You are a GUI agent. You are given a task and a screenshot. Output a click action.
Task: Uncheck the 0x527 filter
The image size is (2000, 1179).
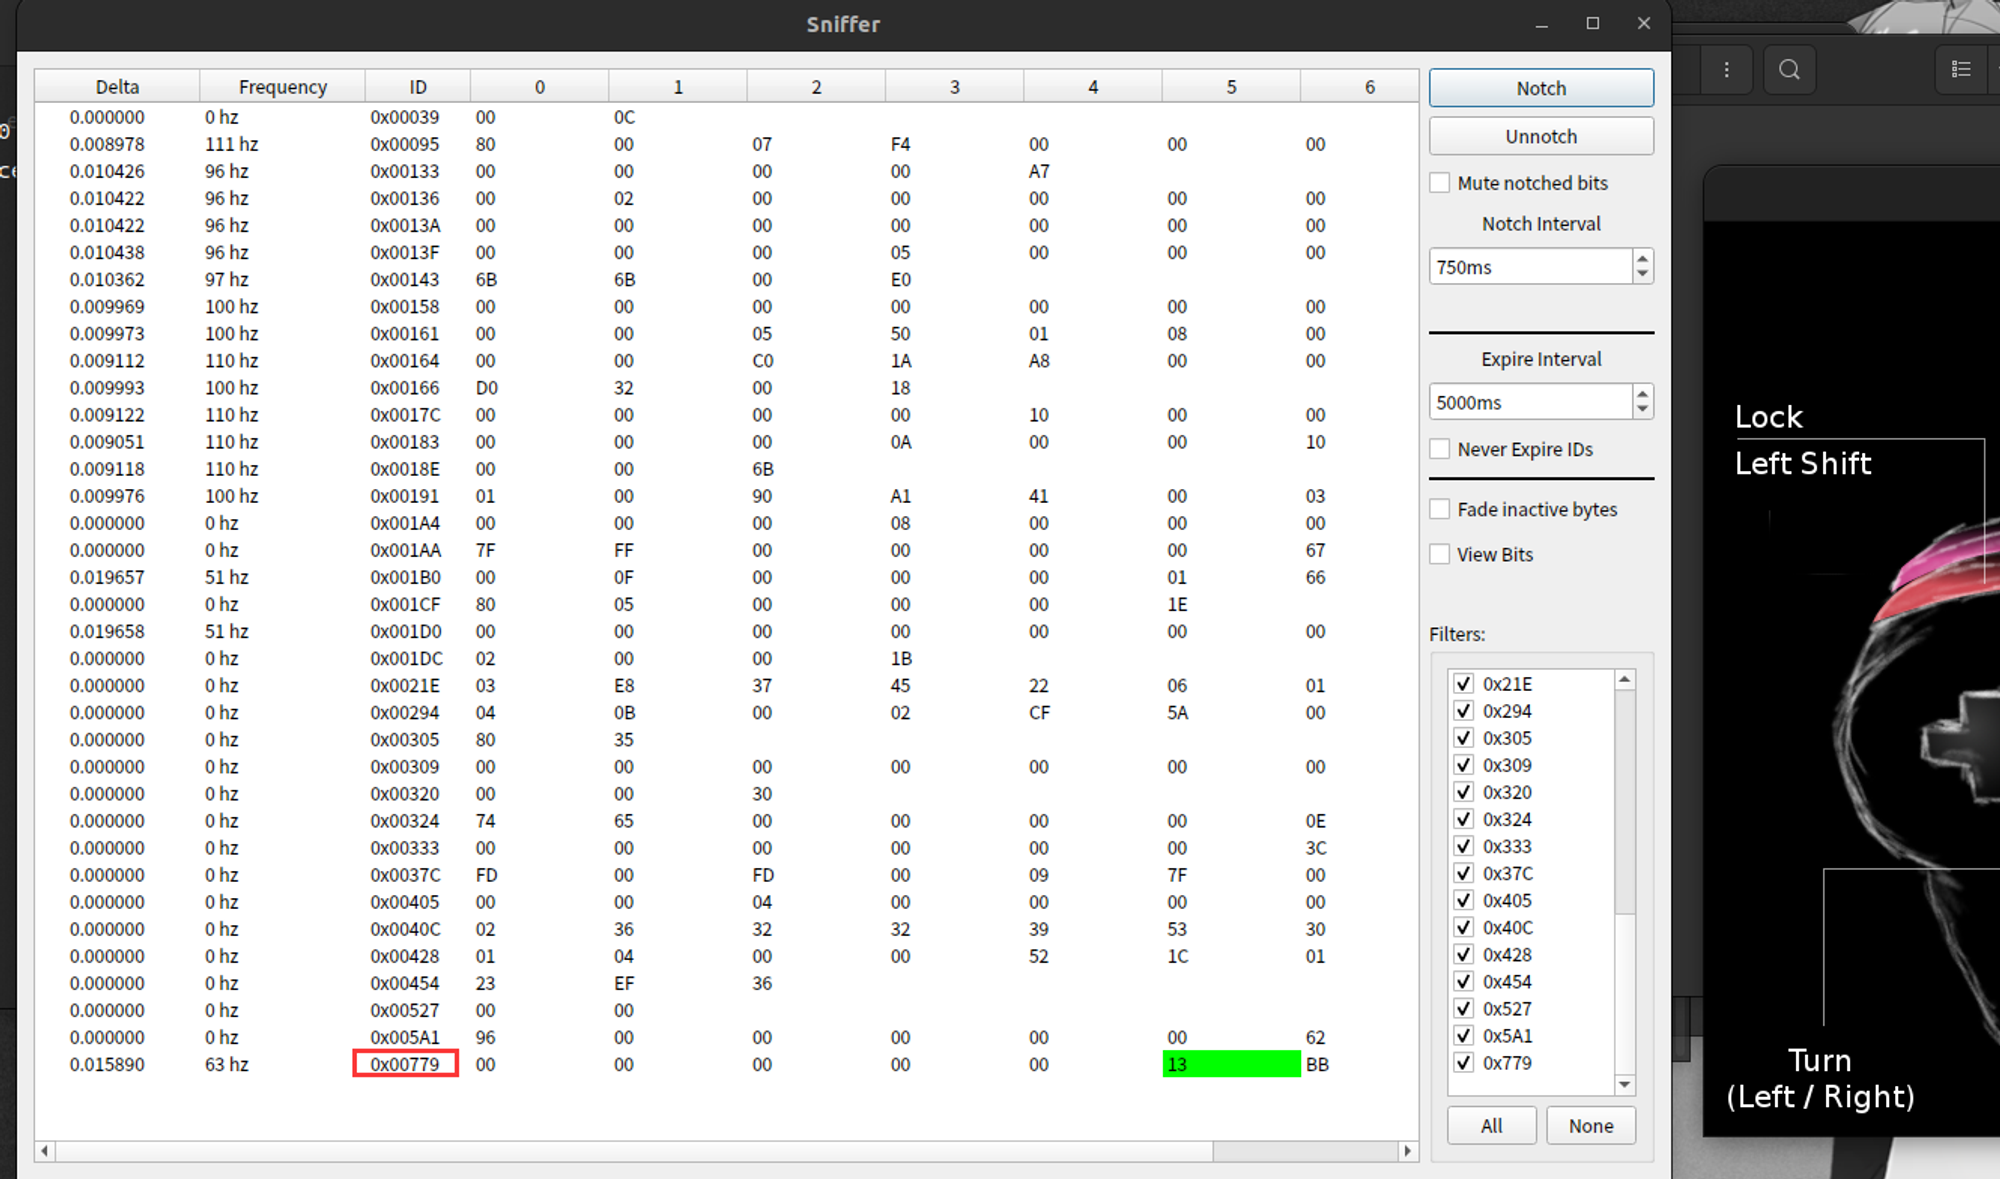(x=1464, y=1008)
